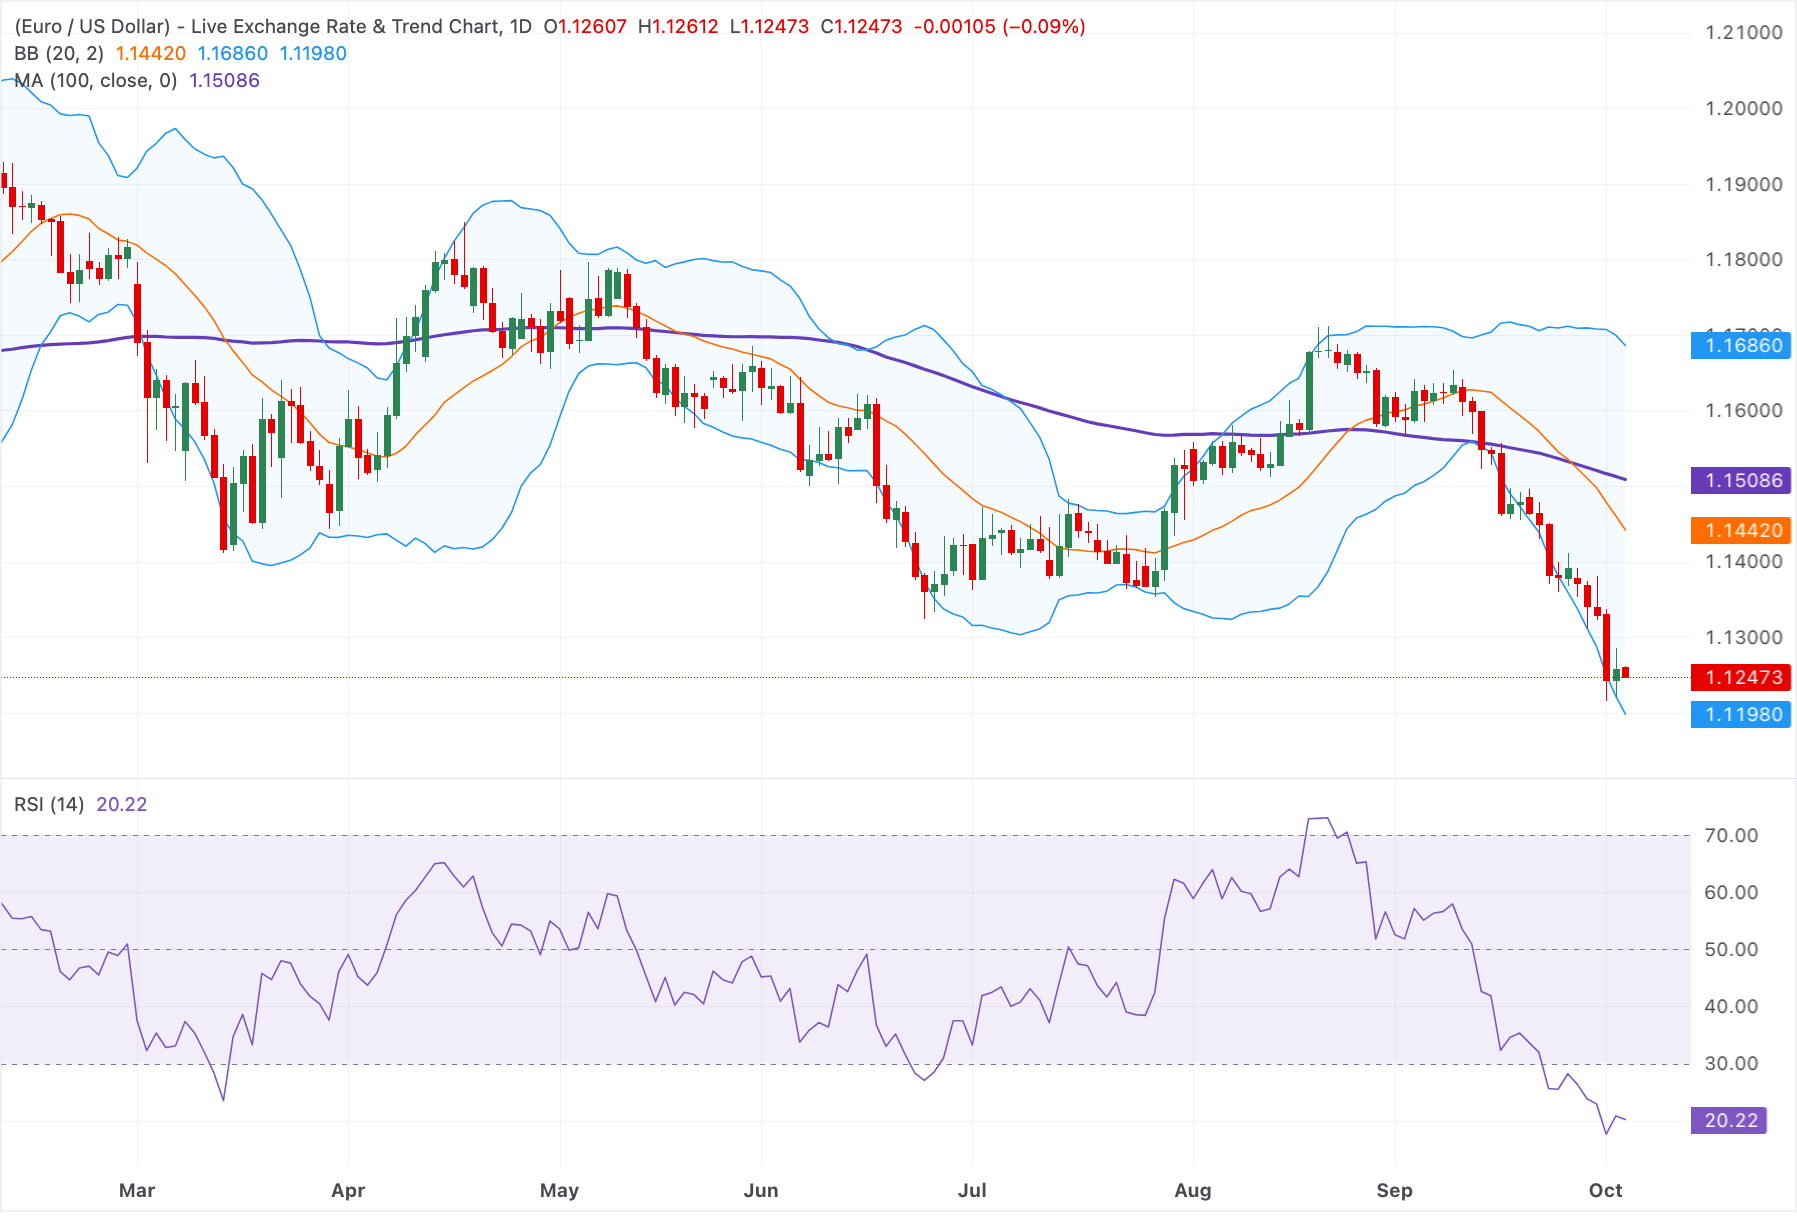Click the 1.13000 price axis label
The width and height of the screenshot is (1797, 1223).
click(1744, 638)
